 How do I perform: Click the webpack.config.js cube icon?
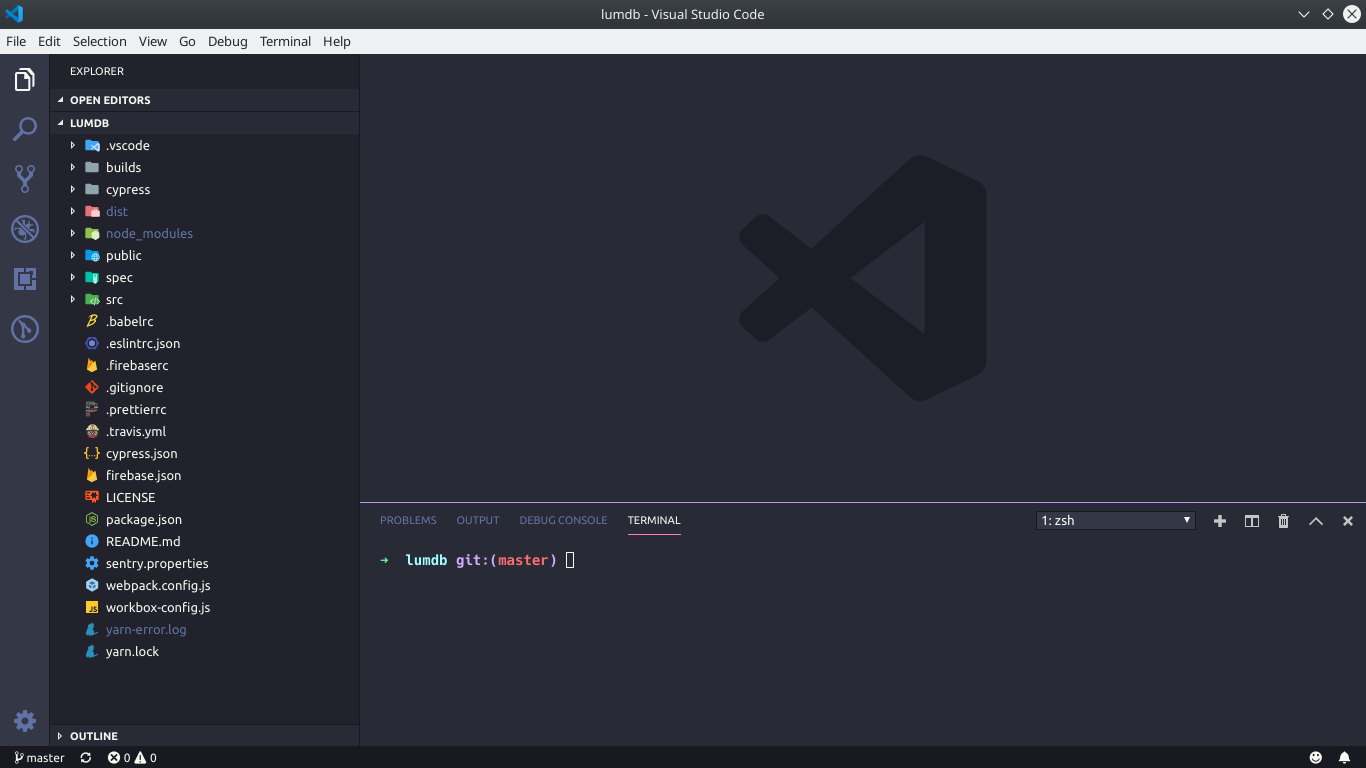92,586
